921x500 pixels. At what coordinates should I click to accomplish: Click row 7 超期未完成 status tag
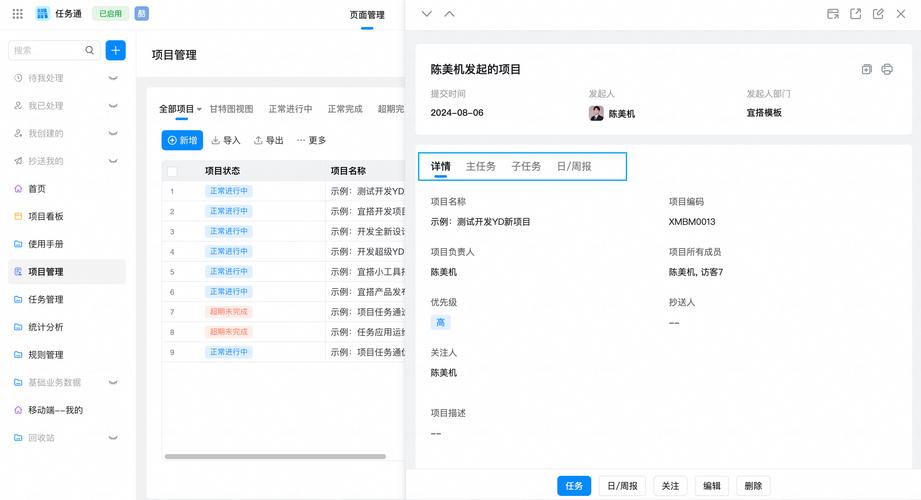click(228, 311)
